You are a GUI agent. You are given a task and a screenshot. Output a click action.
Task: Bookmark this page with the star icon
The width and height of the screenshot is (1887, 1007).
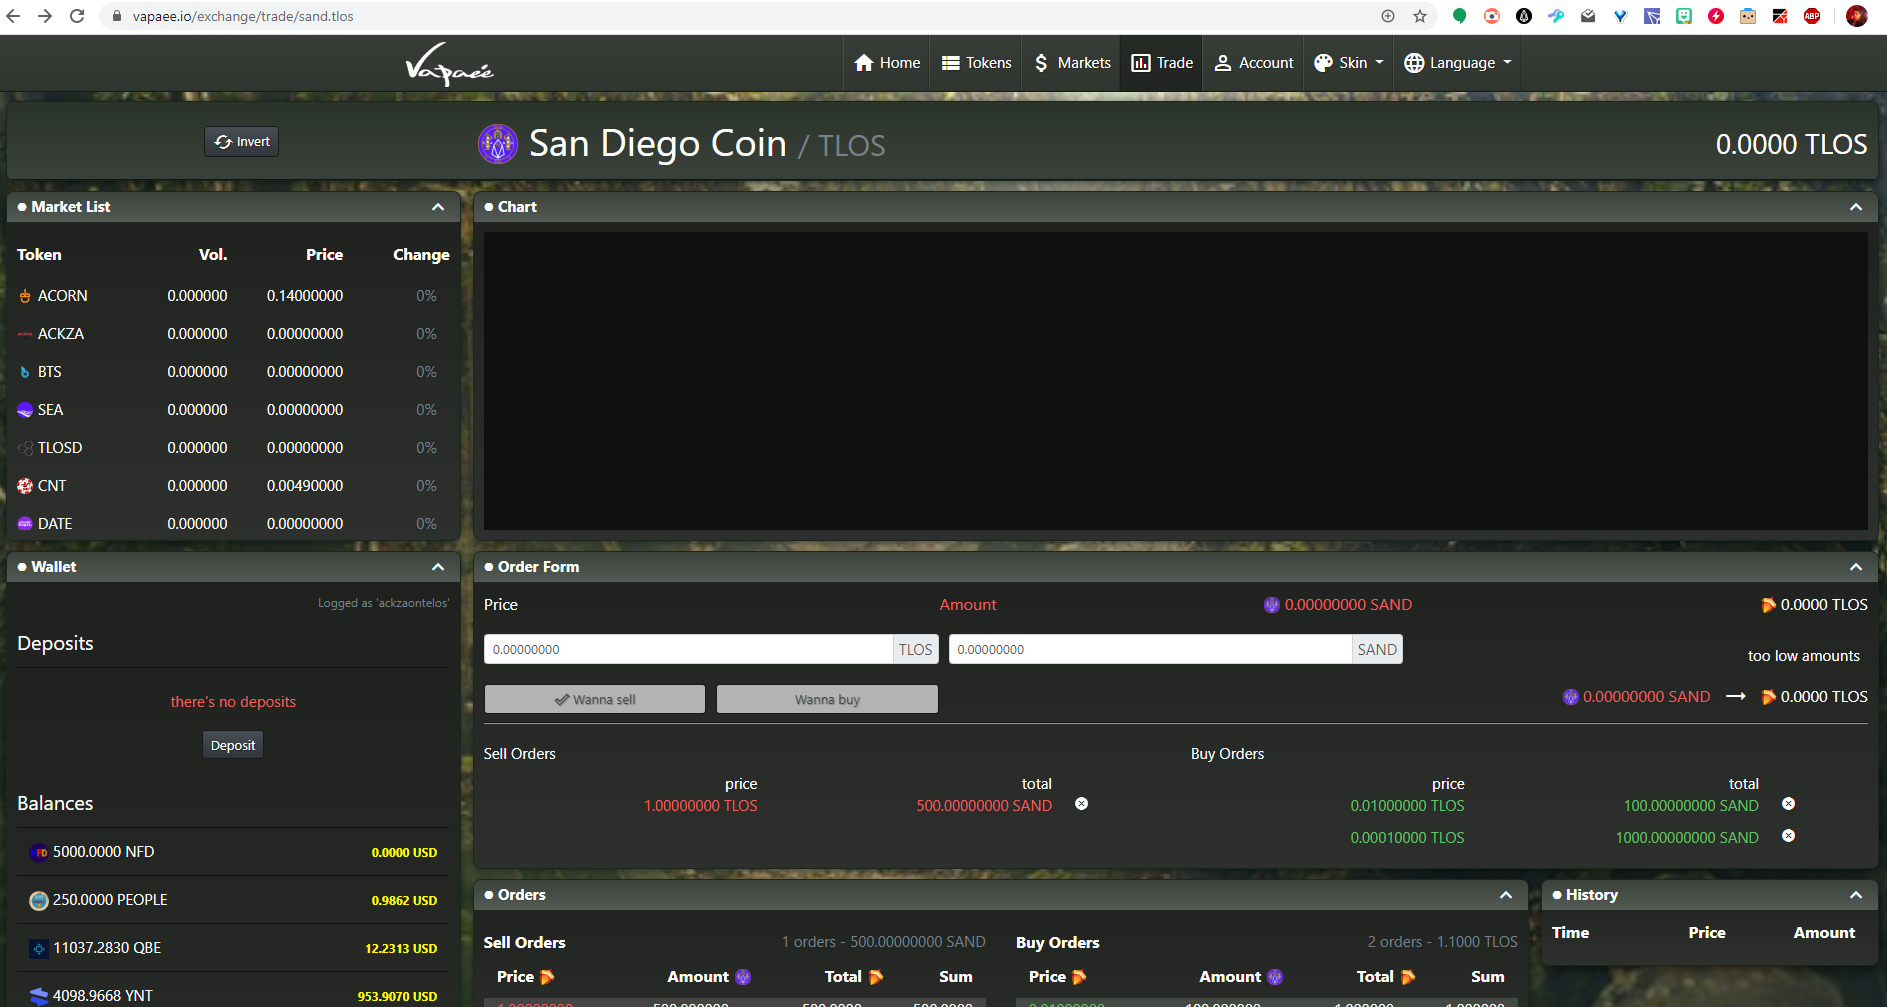coord(1420,16)
